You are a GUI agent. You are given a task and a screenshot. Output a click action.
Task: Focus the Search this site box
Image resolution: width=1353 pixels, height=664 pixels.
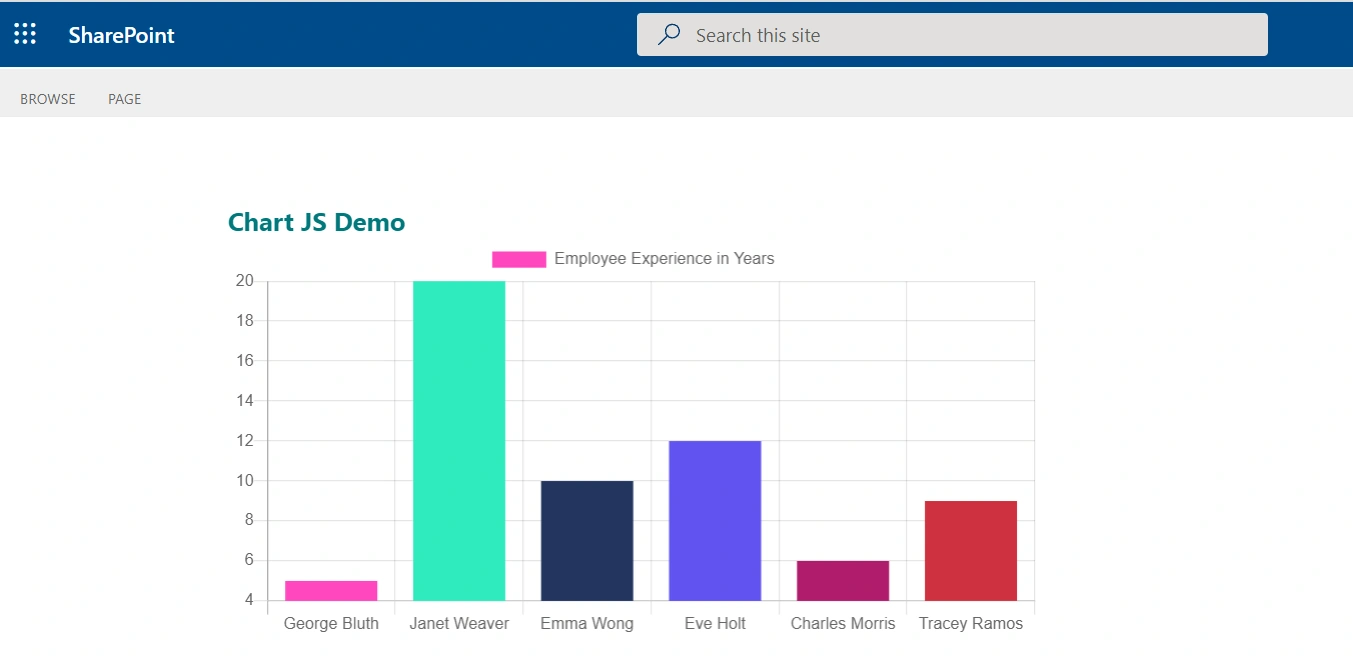tap(952, 35)
